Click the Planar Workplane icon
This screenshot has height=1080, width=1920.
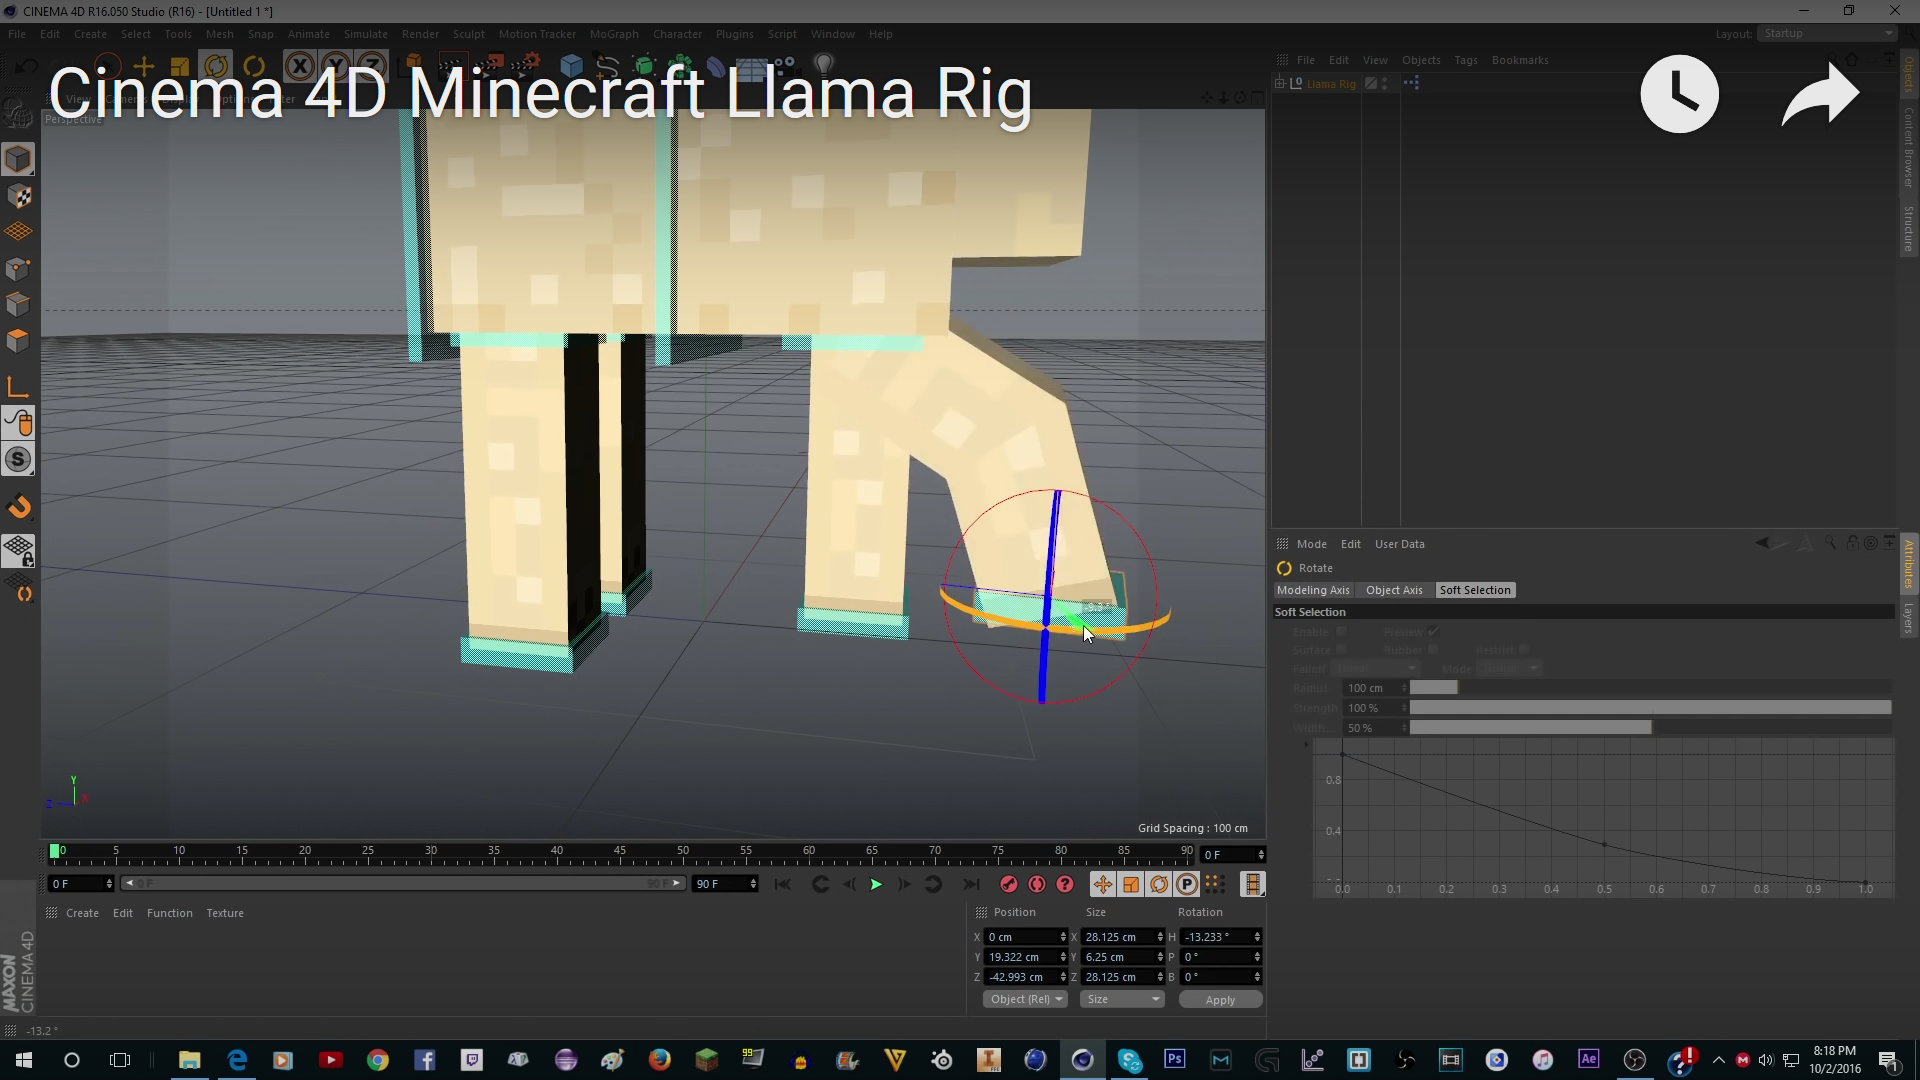[19, 588]
